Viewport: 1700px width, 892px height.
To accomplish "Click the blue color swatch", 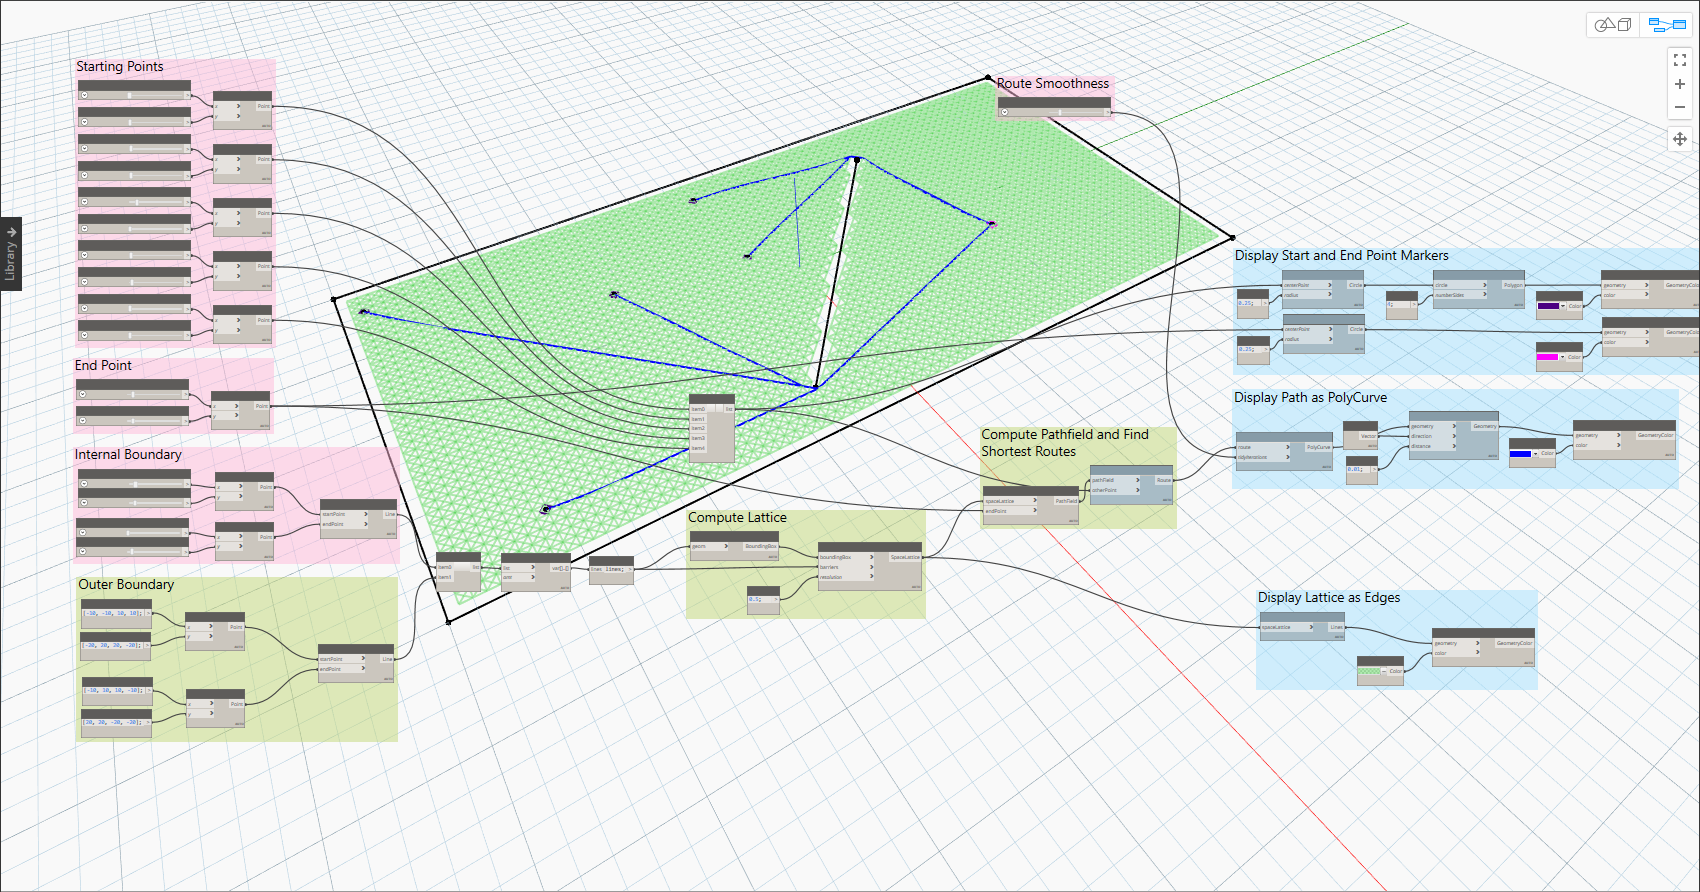I will [x=1520, y=454].
